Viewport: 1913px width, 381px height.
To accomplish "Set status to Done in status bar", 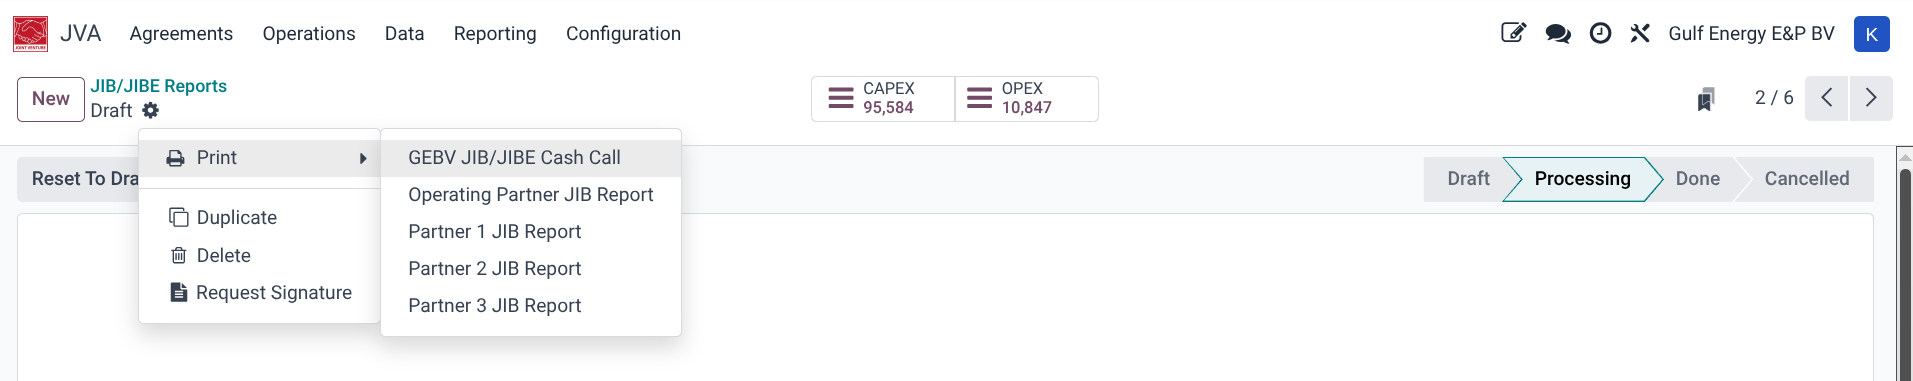I will tap(1697, 179).
